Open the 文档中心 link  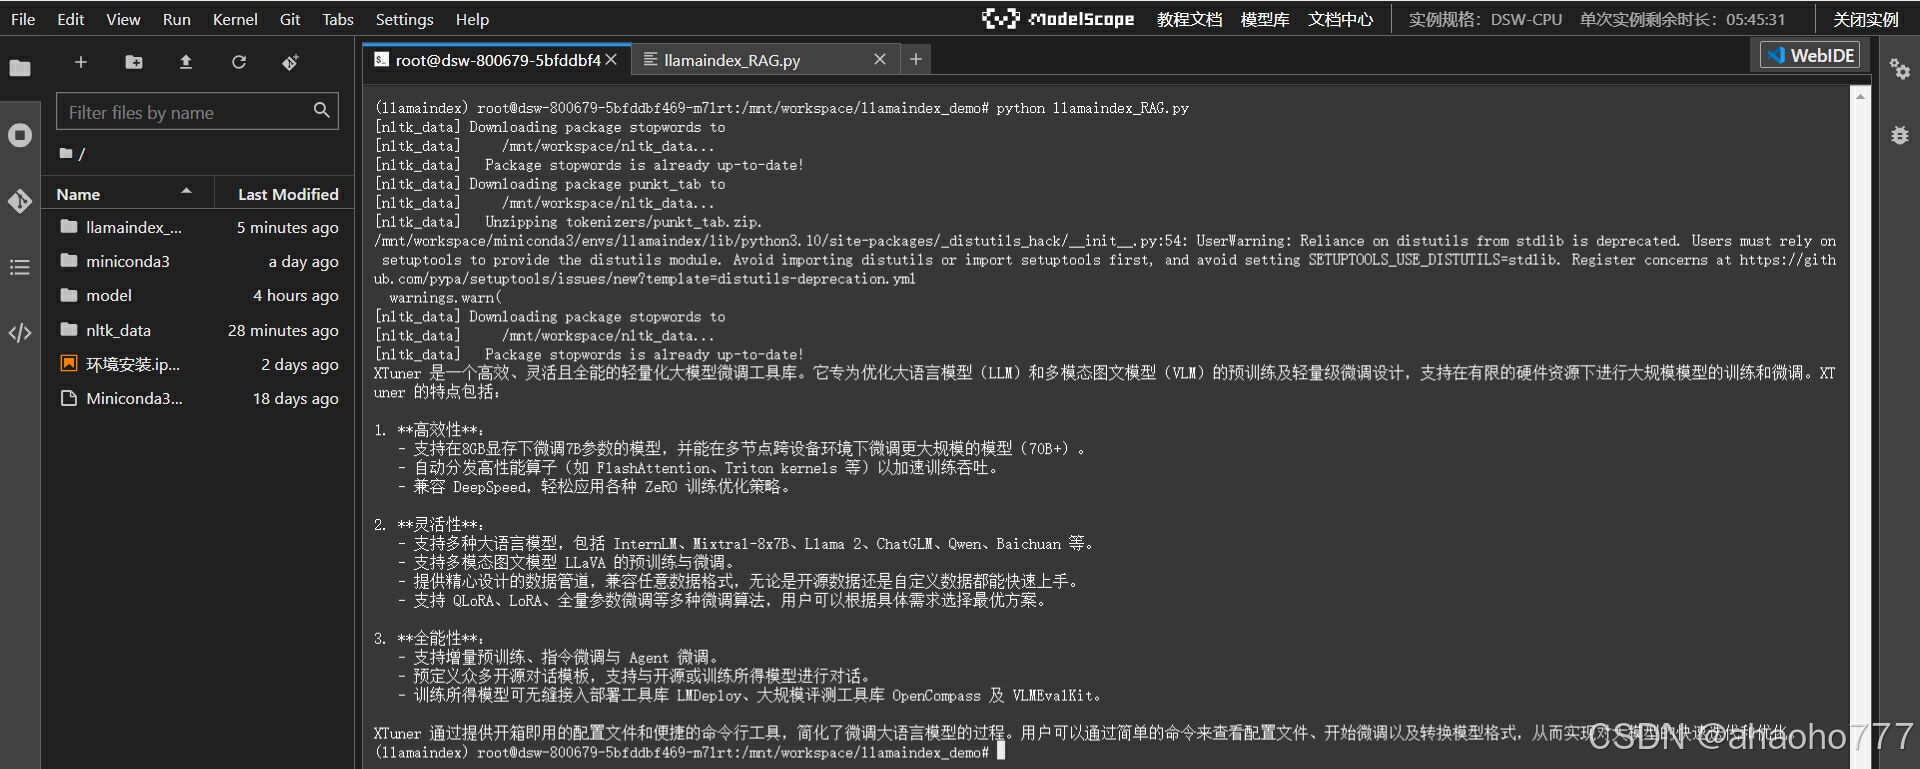pos(1340,19)
